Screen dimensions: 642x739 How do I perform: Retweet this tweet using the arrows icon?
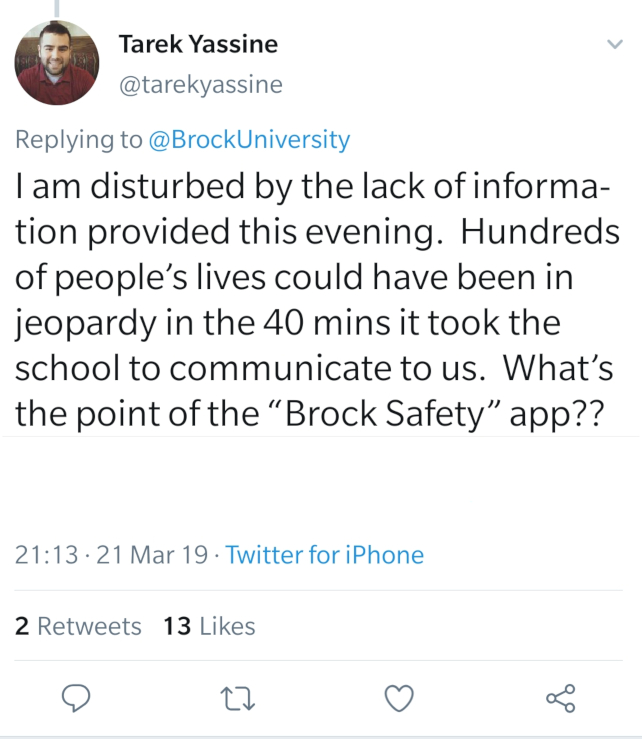[x=238, y=698]
